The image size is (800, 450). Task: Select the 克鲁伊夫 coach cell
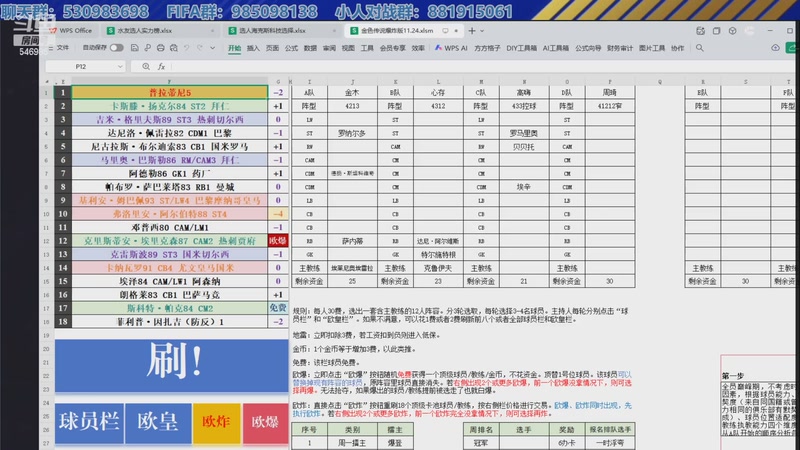[x=438, y=268]
